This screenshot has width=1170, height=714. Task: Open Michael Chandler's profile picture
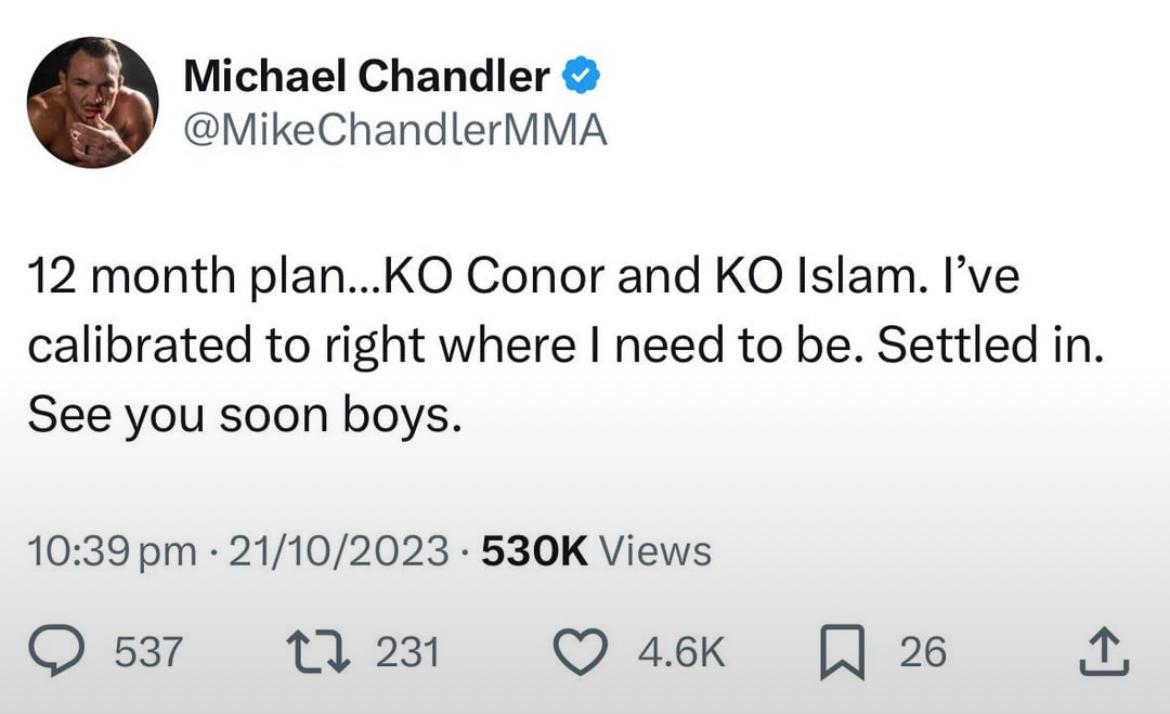point(92,103)
